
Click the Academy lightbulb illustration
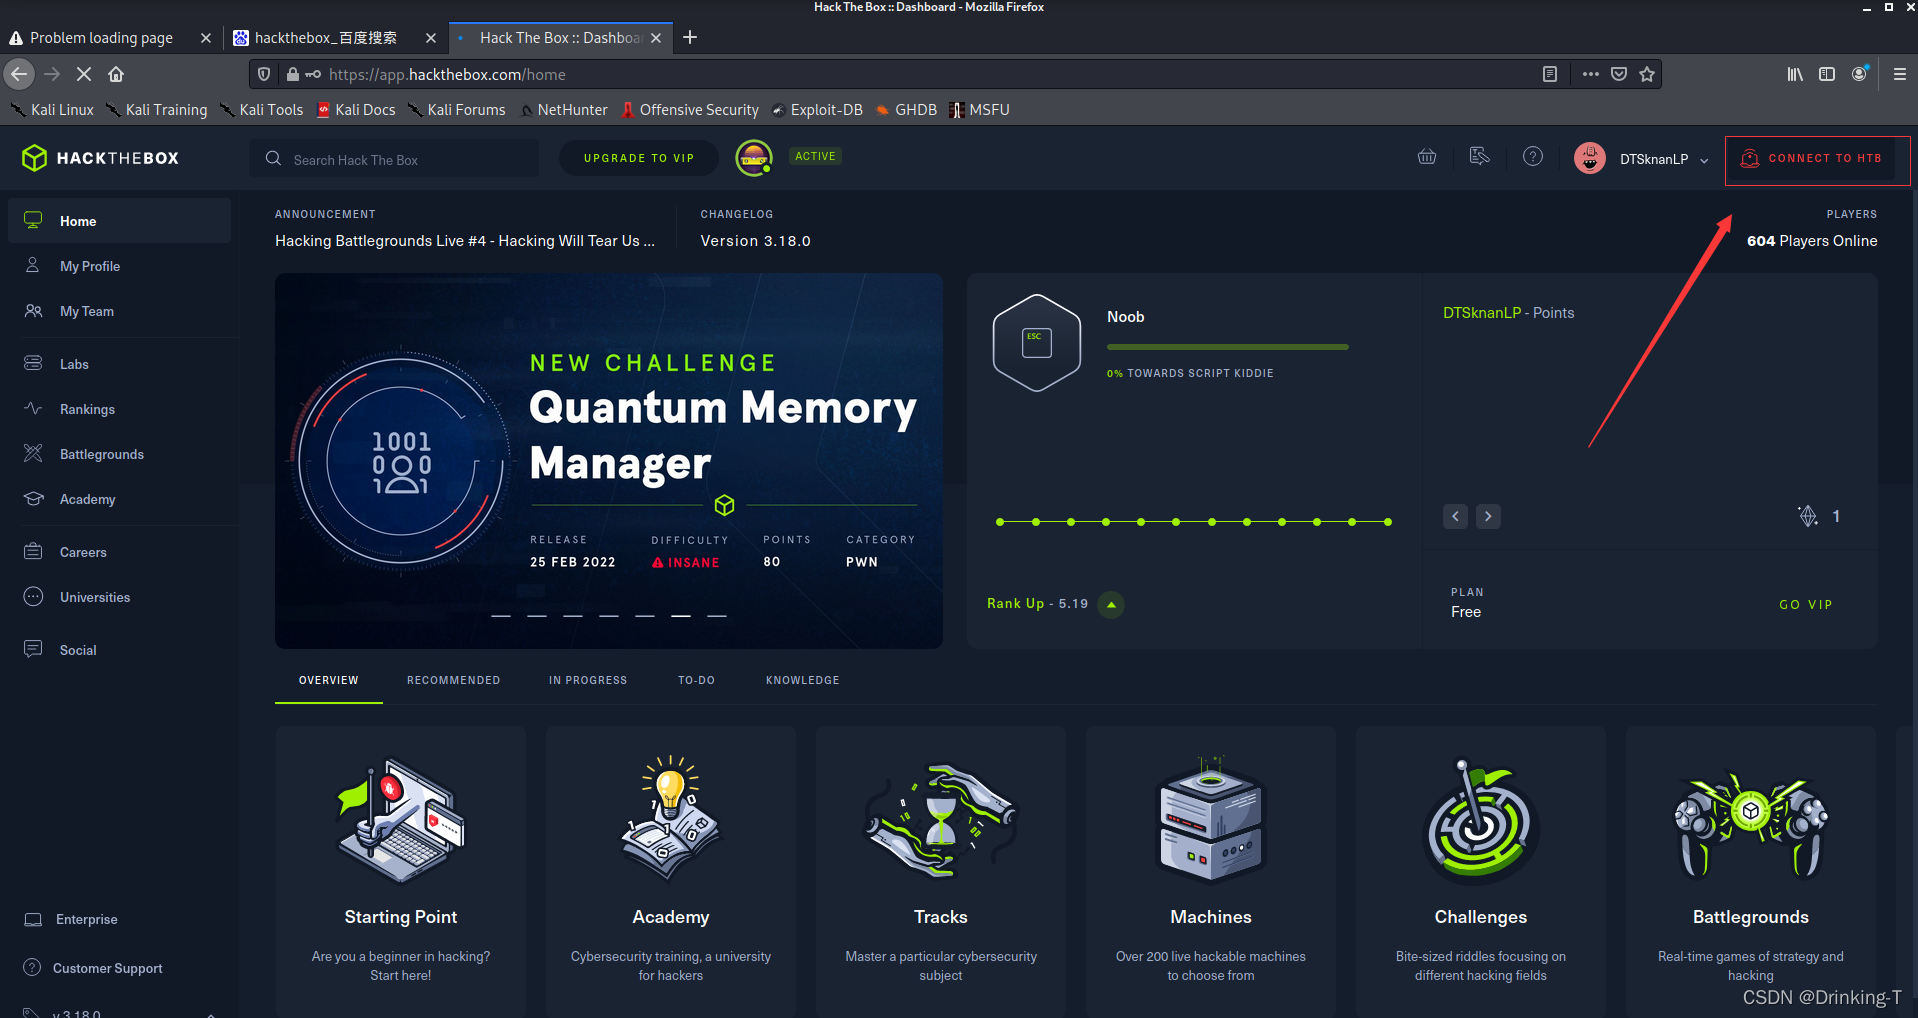pos(671,820)
